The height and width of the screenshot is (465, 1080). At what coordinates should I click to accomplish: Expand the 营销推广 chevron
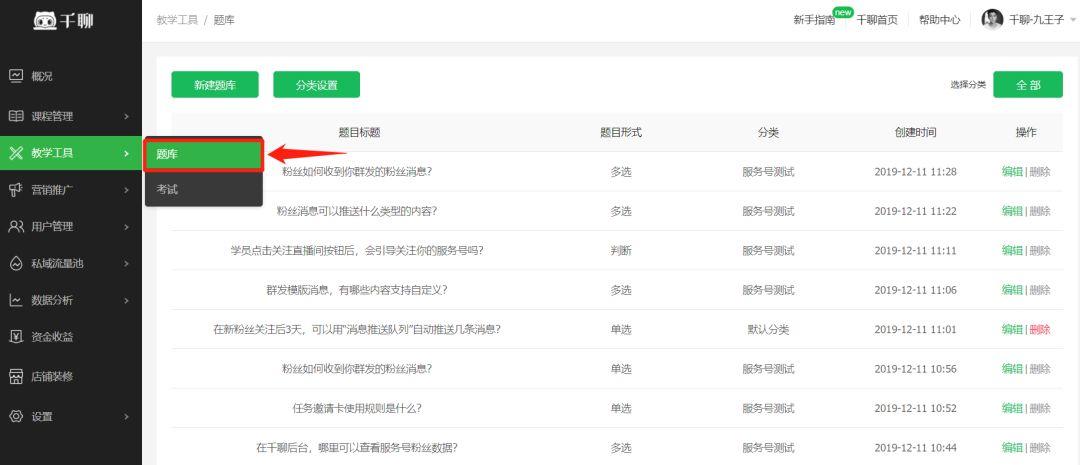[126, 189]
